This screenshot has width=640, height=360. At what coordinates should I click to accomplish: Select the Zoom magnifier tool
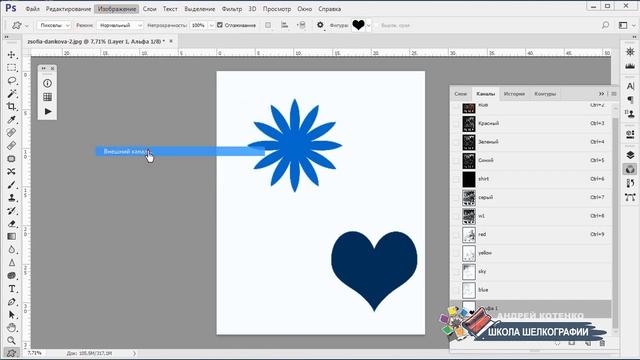(x=11, y=340)
